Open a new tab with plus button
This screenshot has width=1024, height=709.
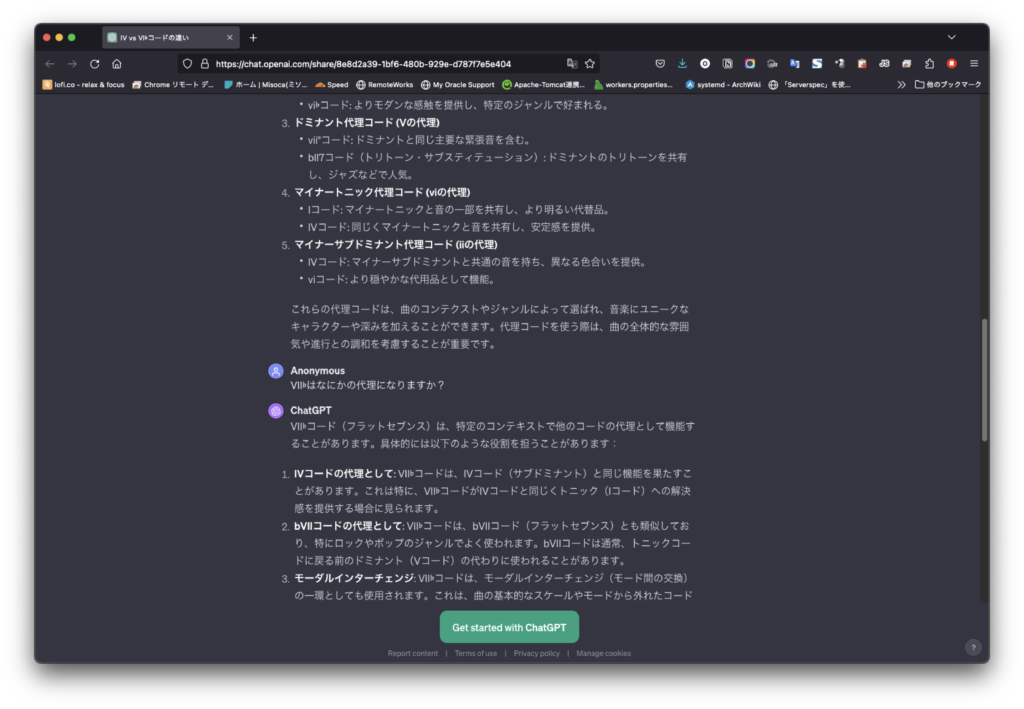pos(253,37)
